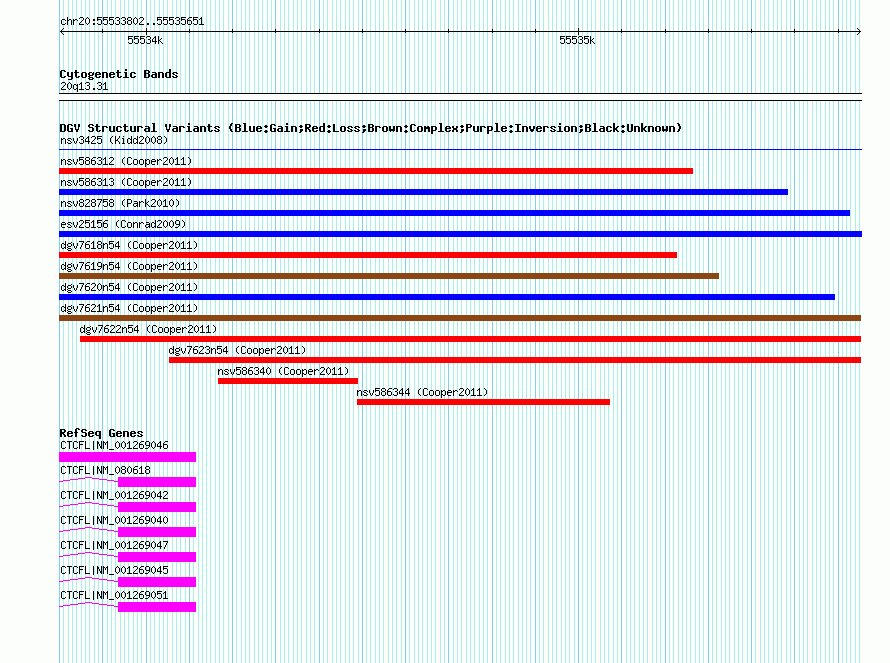Image resolution: width=890 pixels, height=663 pixels.
Task: Open the esv25156 (Conrad2009) label
Action: tap(123, 224)
